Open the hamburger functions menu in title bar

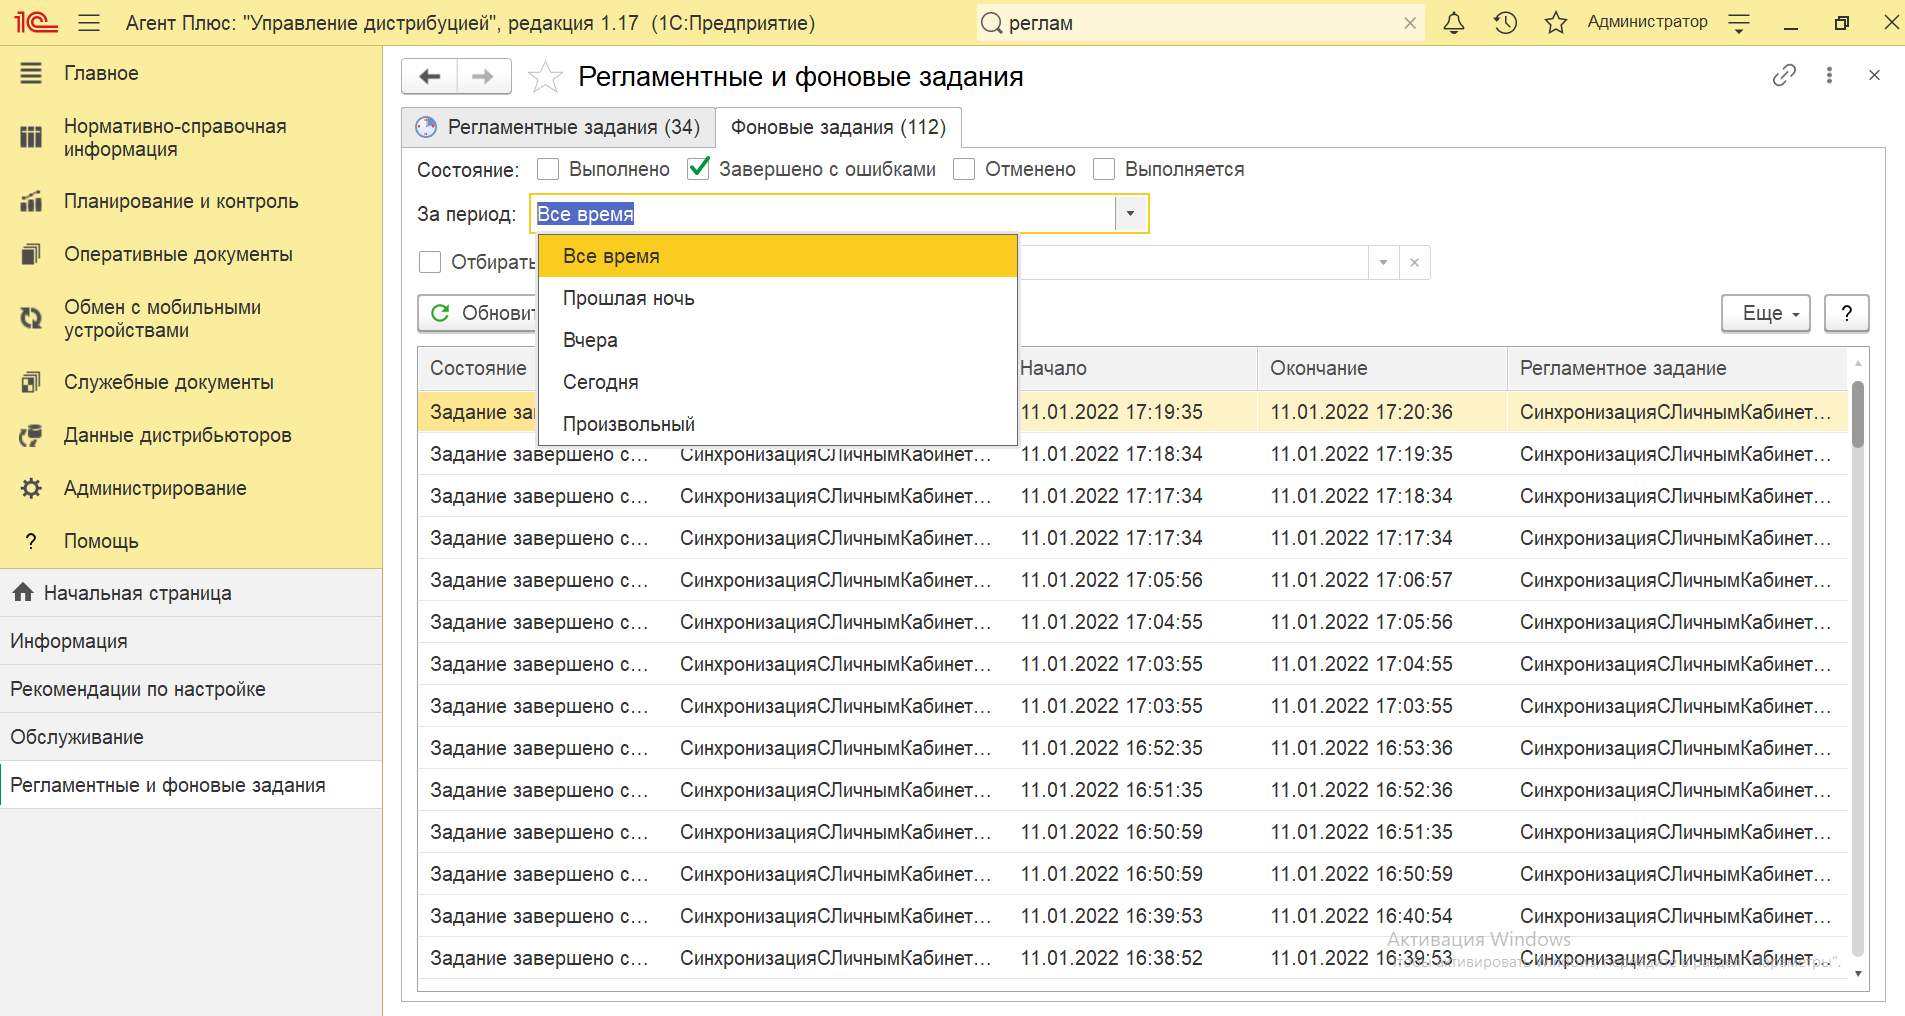coord(89,22)
